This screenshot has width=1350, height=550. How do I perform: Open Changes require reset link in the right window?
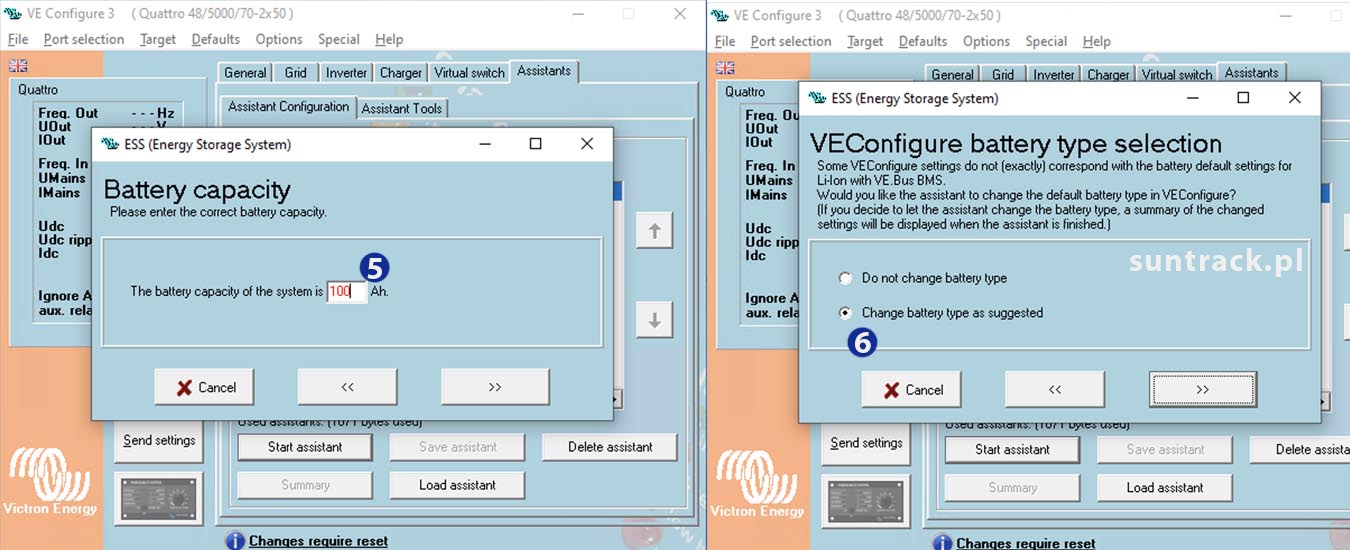pyautogui.click(x=1025, y=543)
